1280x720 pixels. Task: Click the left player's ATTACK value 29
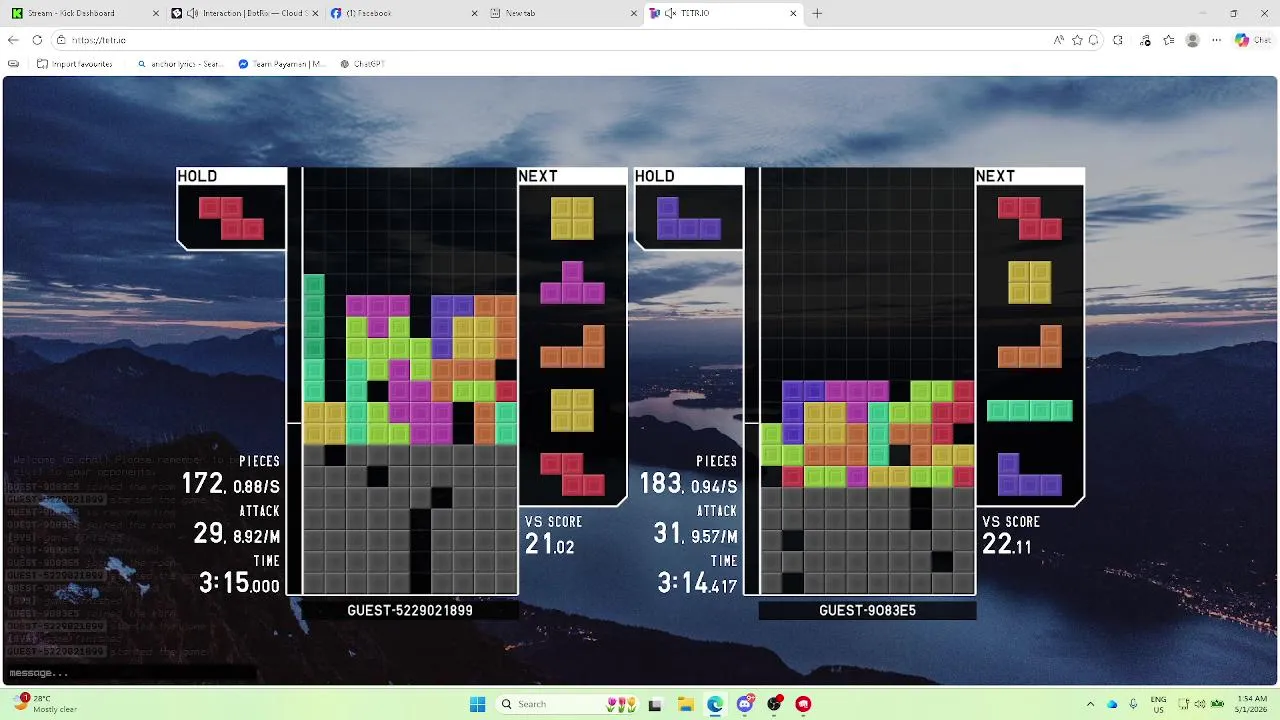click(208, 534)
